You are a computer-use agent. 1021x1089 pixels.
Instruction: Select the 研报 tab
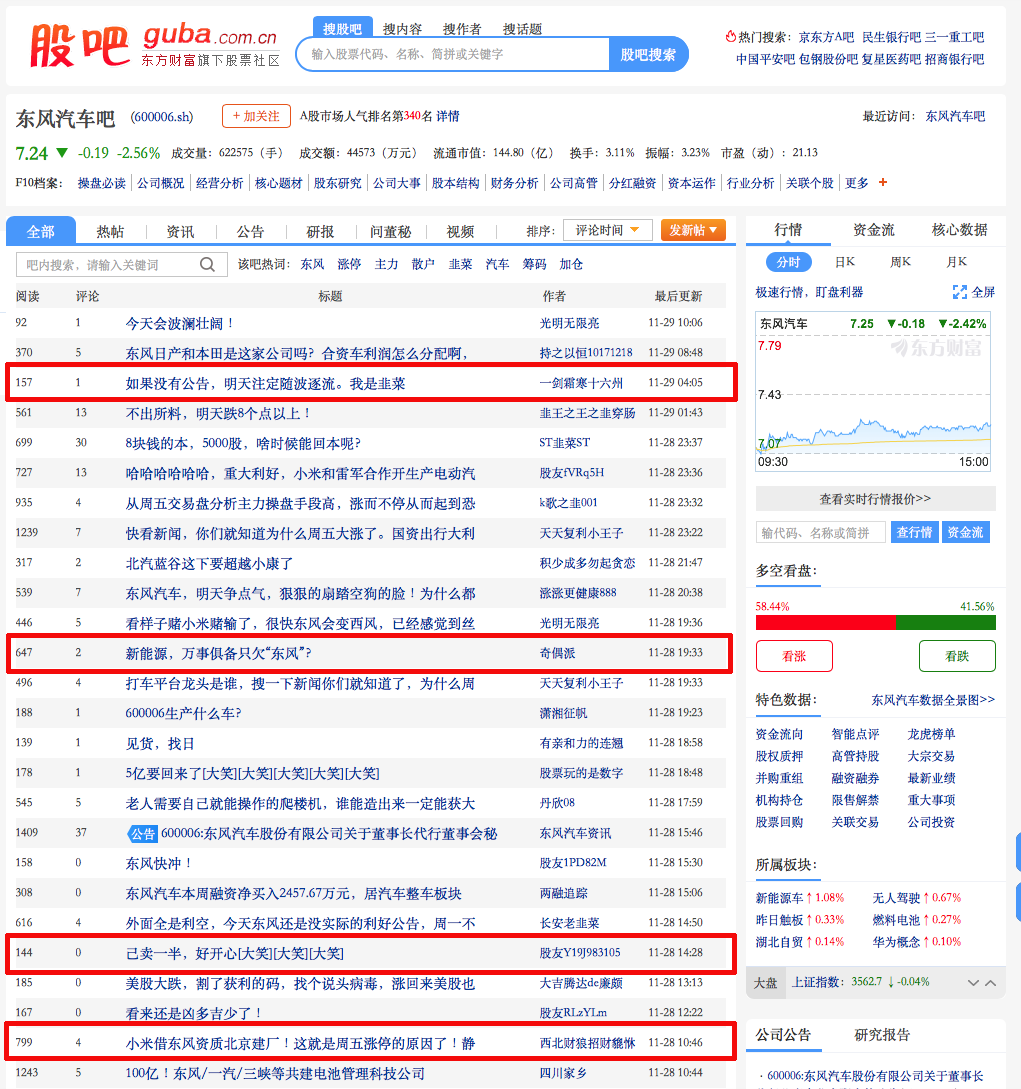click(x=320, y=232)
